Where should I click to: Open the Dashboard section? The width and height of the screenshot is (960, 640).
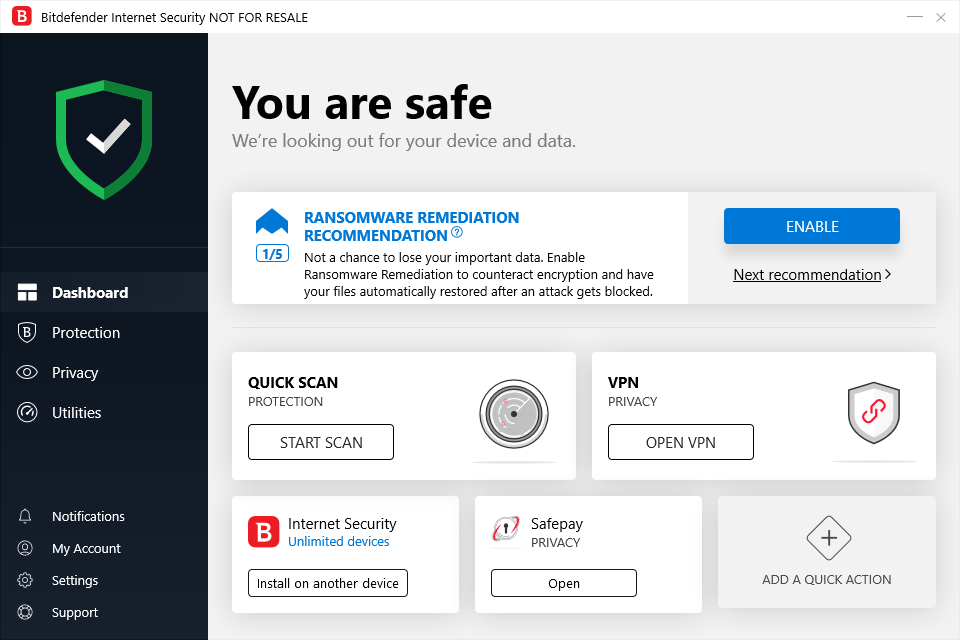pyautogui.click(x=90, y=293)
